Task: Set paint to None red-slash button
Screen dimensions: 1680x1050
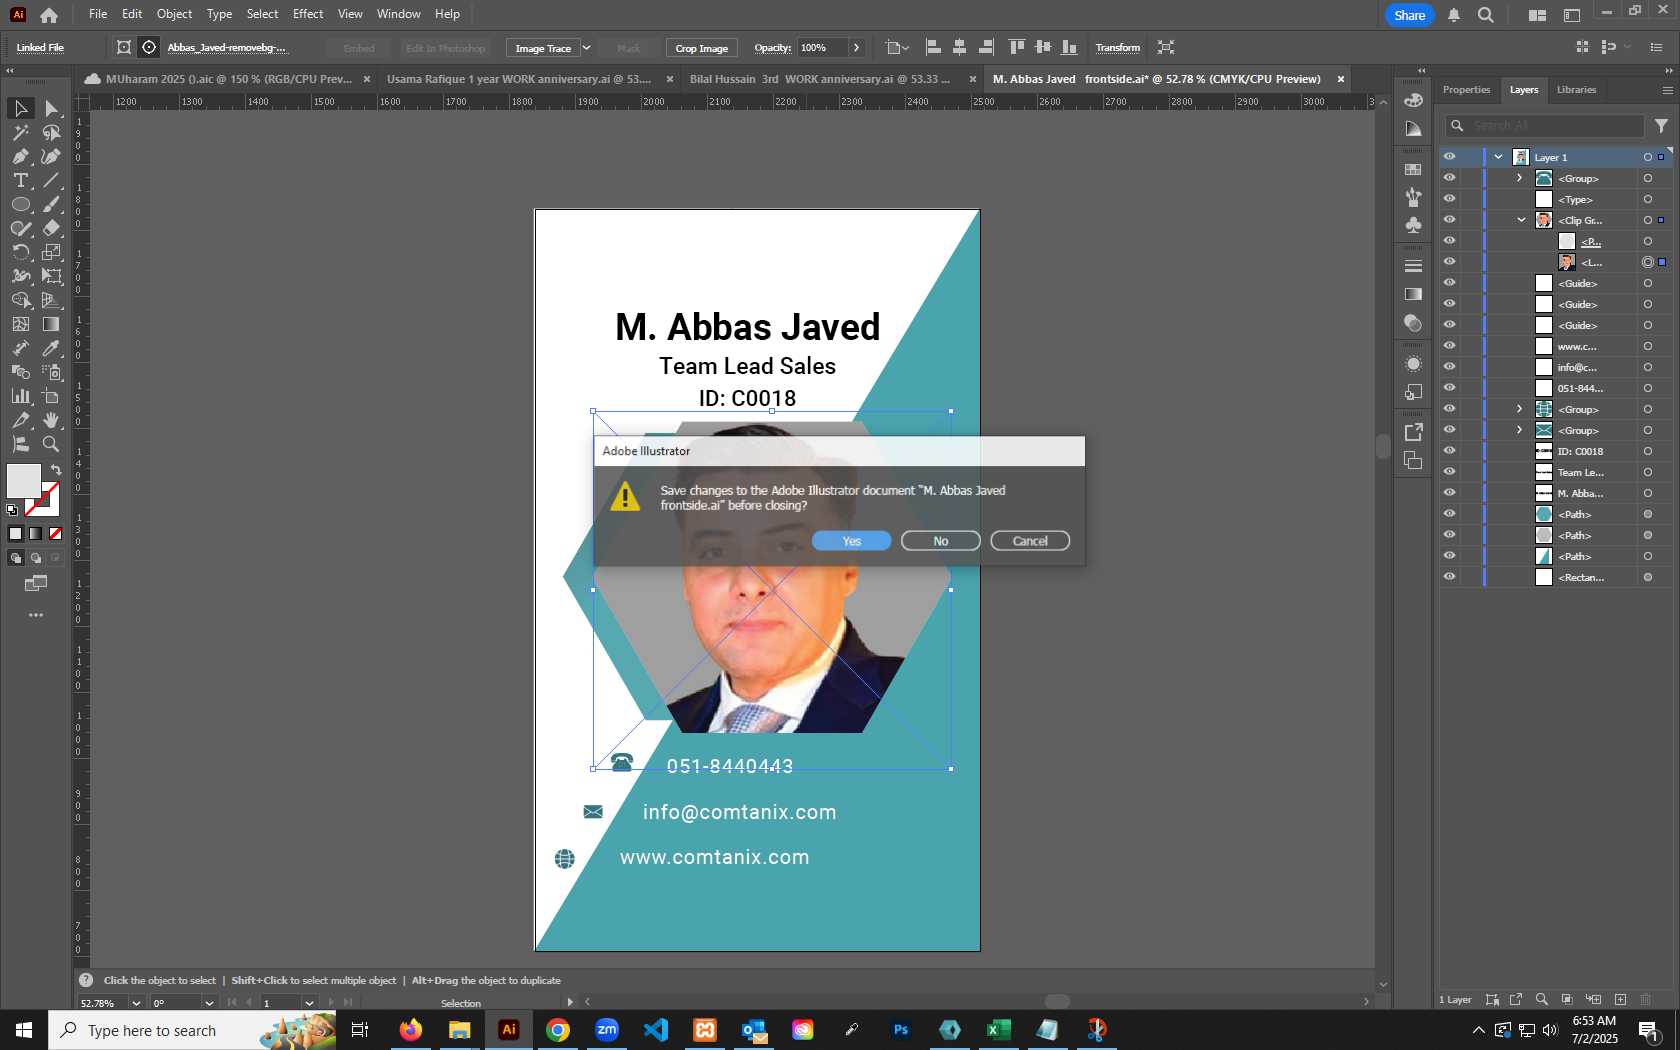Action: click(56, 534)
